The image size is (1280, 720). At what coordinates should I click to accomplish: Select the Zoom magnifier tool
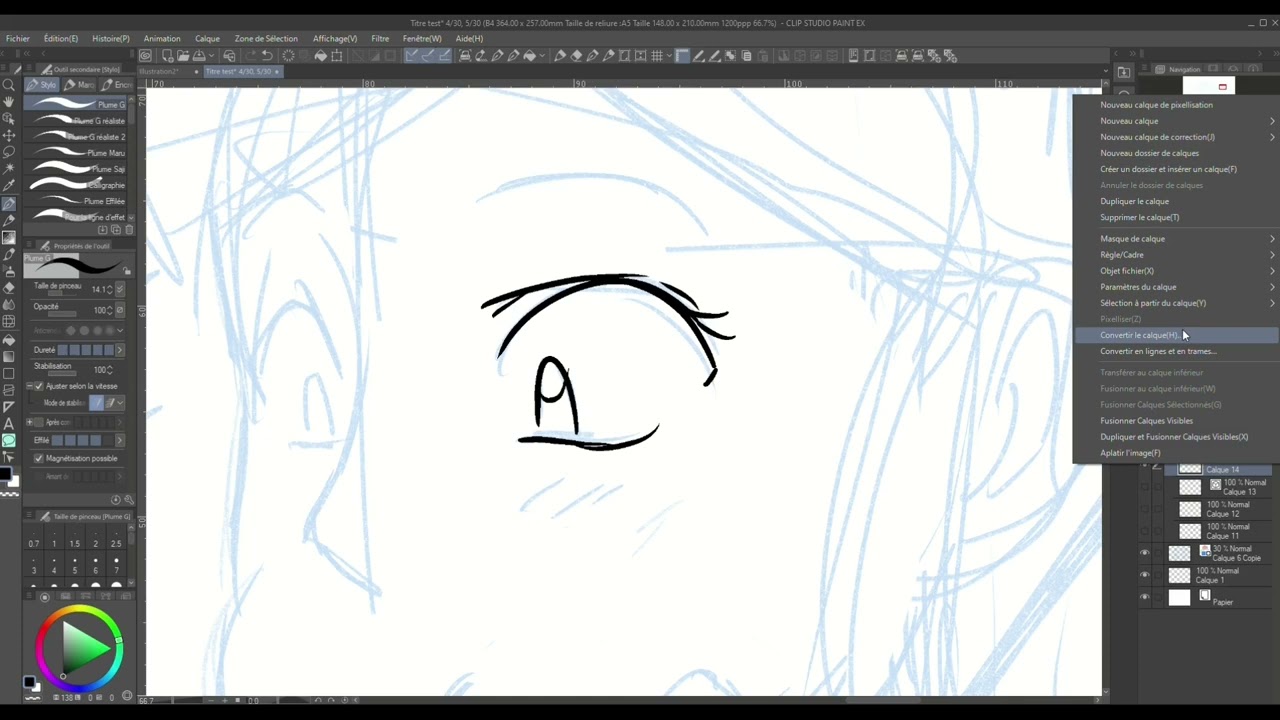pyautogui.click(x=9, y=86)
